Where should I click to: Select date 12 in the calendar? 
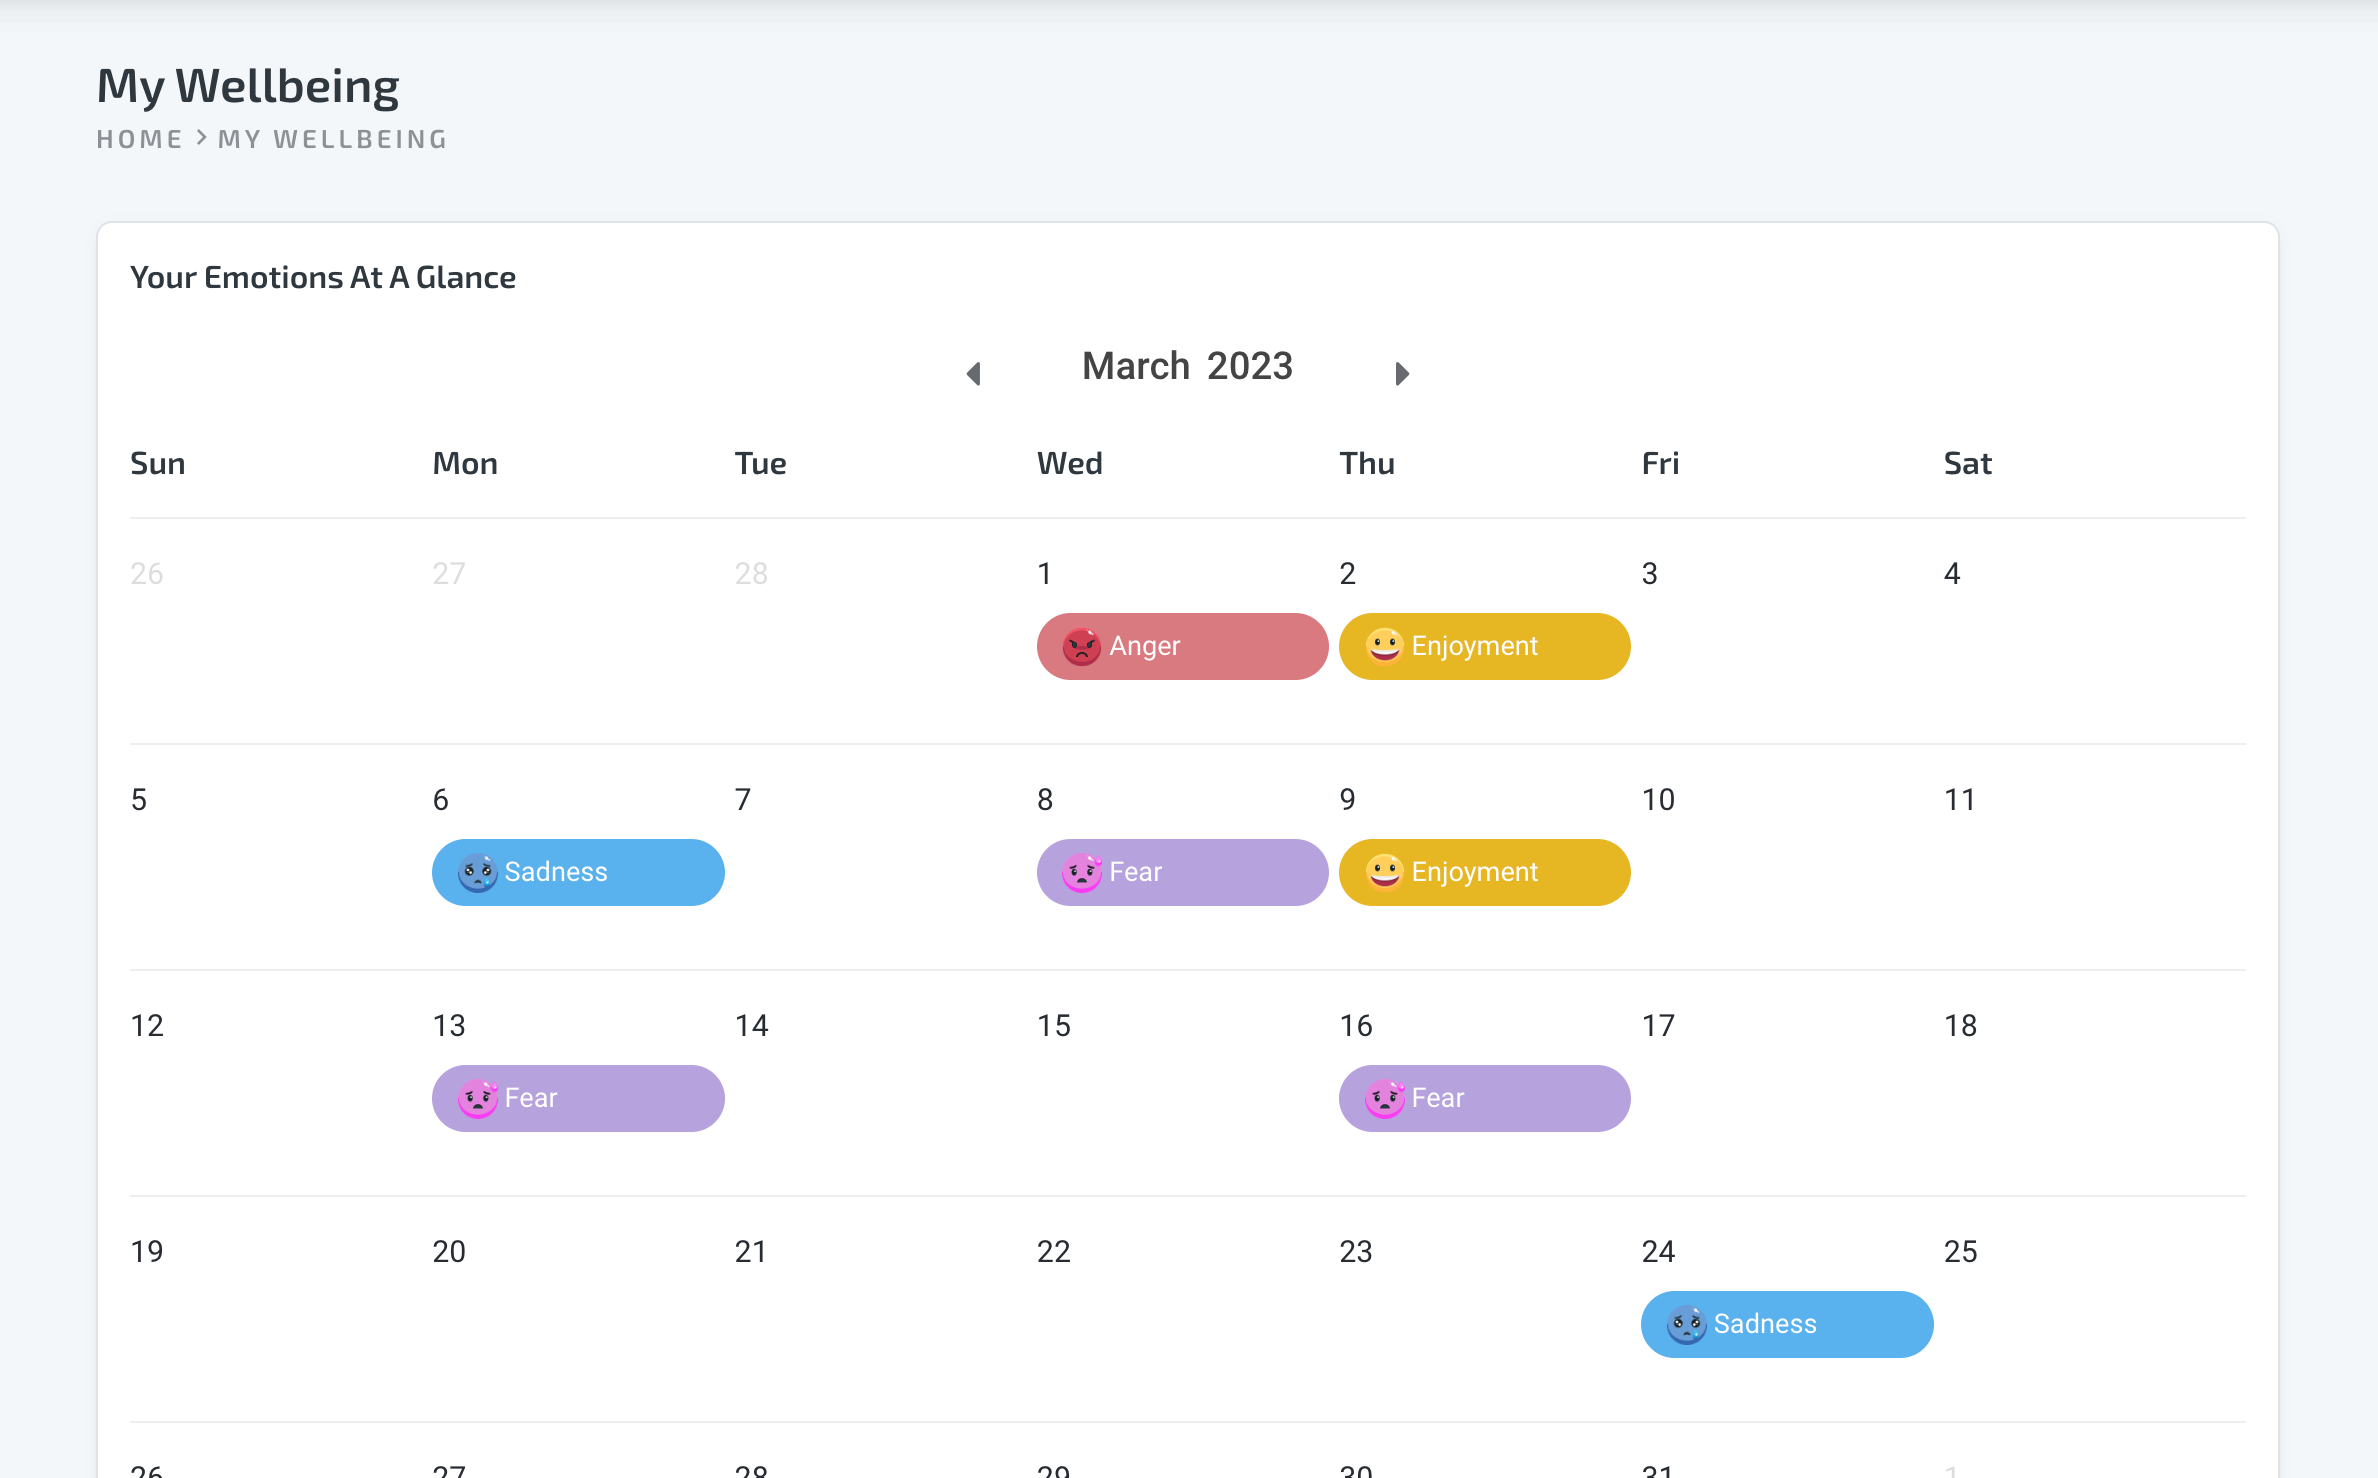click(147, 1026)
